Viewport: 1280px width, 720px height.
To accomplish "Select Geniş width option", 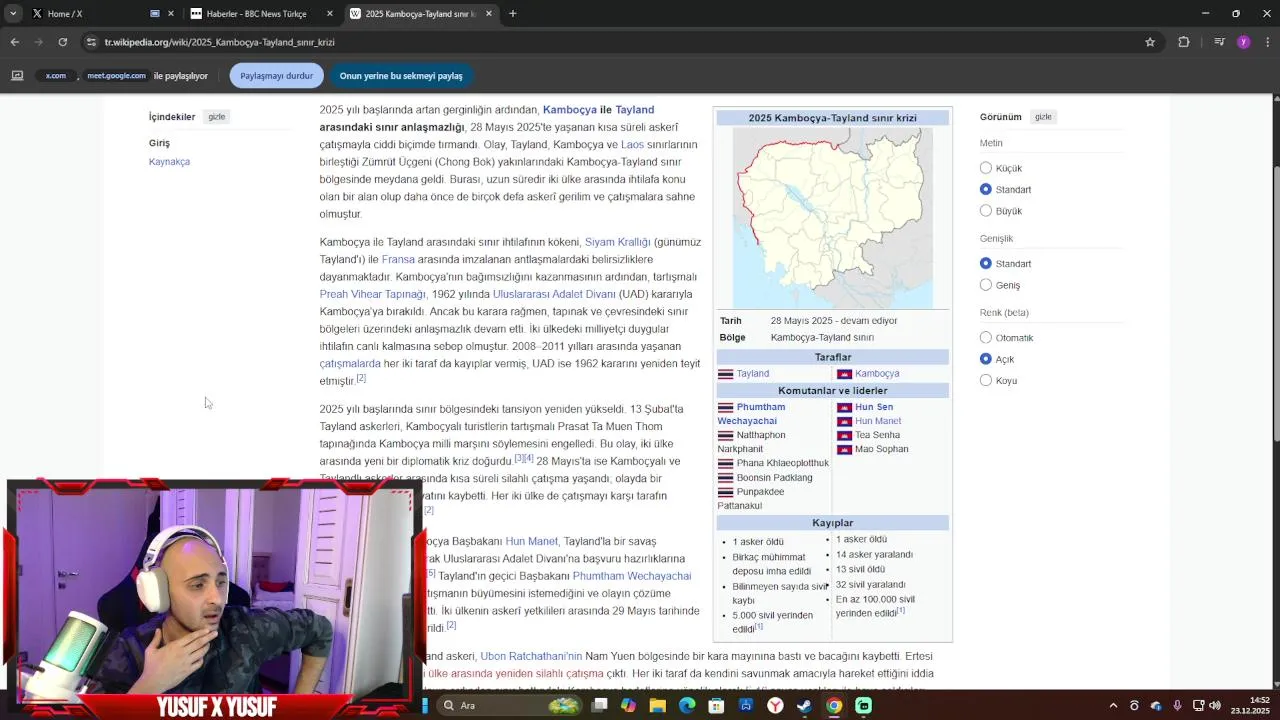I will 986,285.
